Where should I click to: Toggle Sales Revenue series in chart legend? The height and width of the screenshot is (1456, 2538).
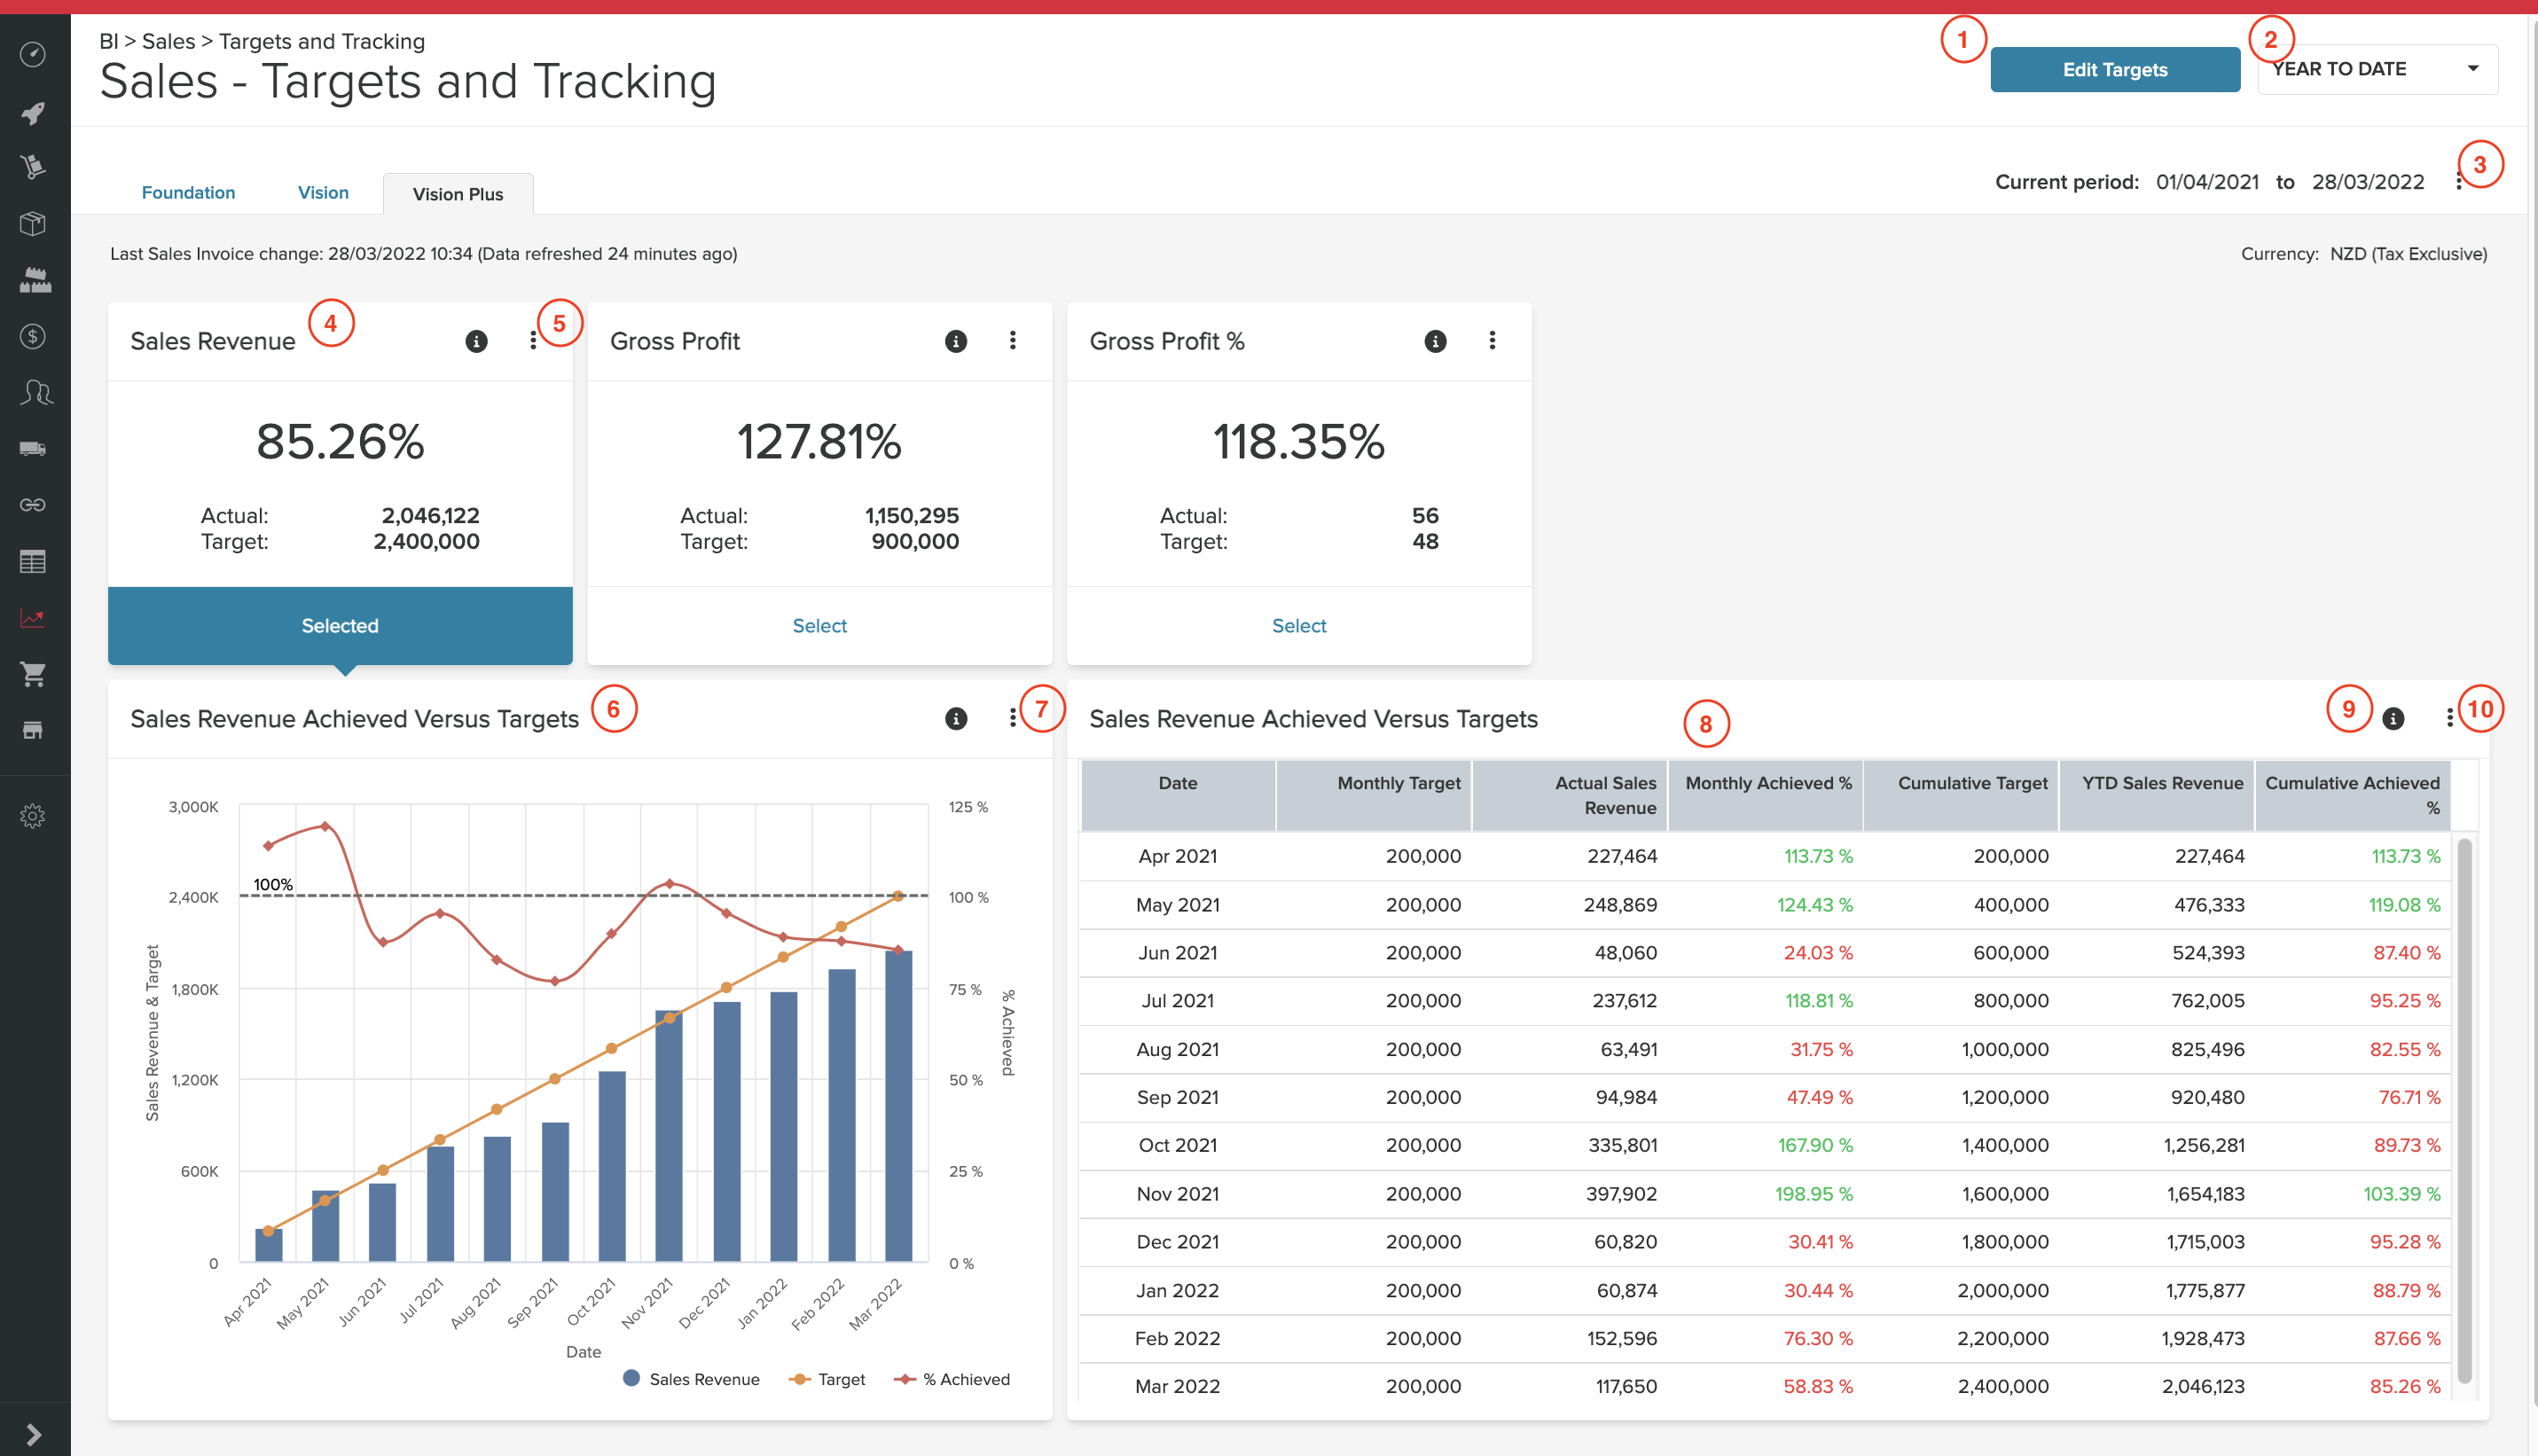click(x=691, y=1379)
